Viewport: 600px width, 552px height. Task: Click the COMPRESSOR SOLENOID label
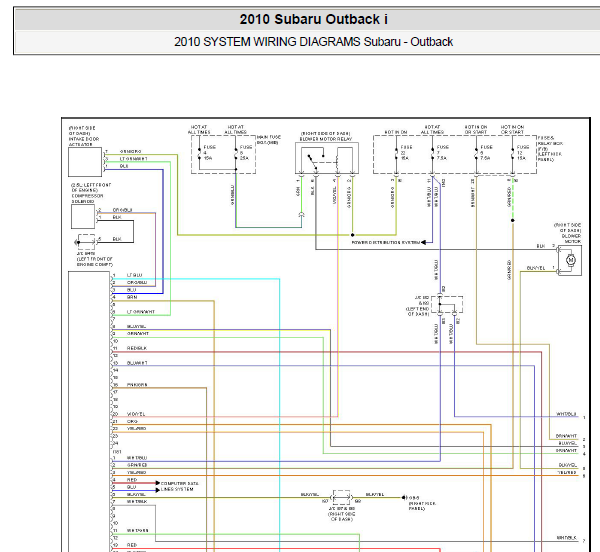91,193
